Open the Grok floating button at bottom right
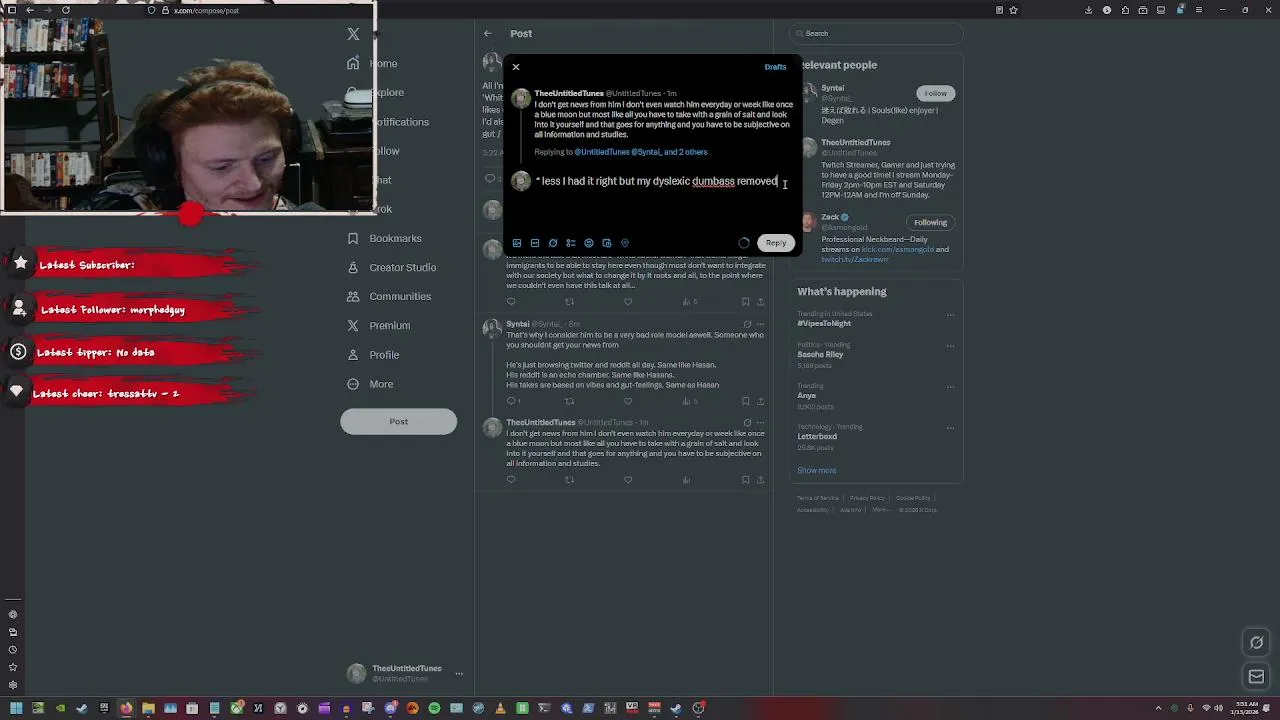Image resolution: width=1280 pixels, height=720 pixels. (x=1256, y=643)
